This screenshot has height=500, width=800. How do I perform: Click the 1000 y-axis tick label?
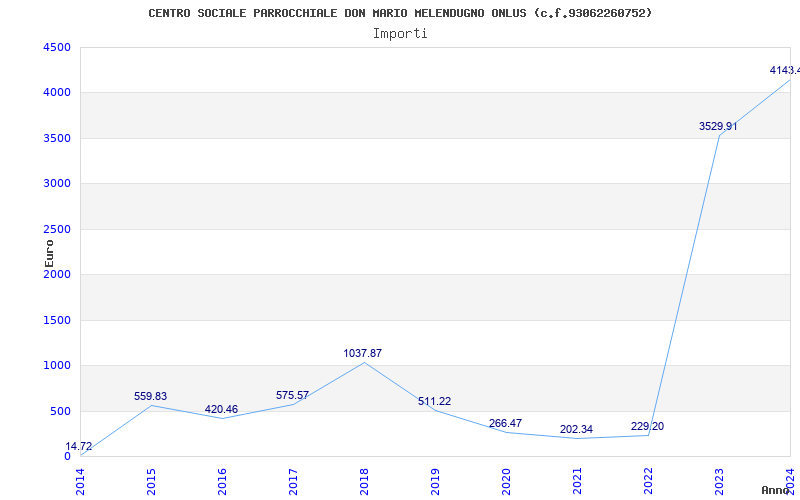pyautogui.click(x=57, y=366)
